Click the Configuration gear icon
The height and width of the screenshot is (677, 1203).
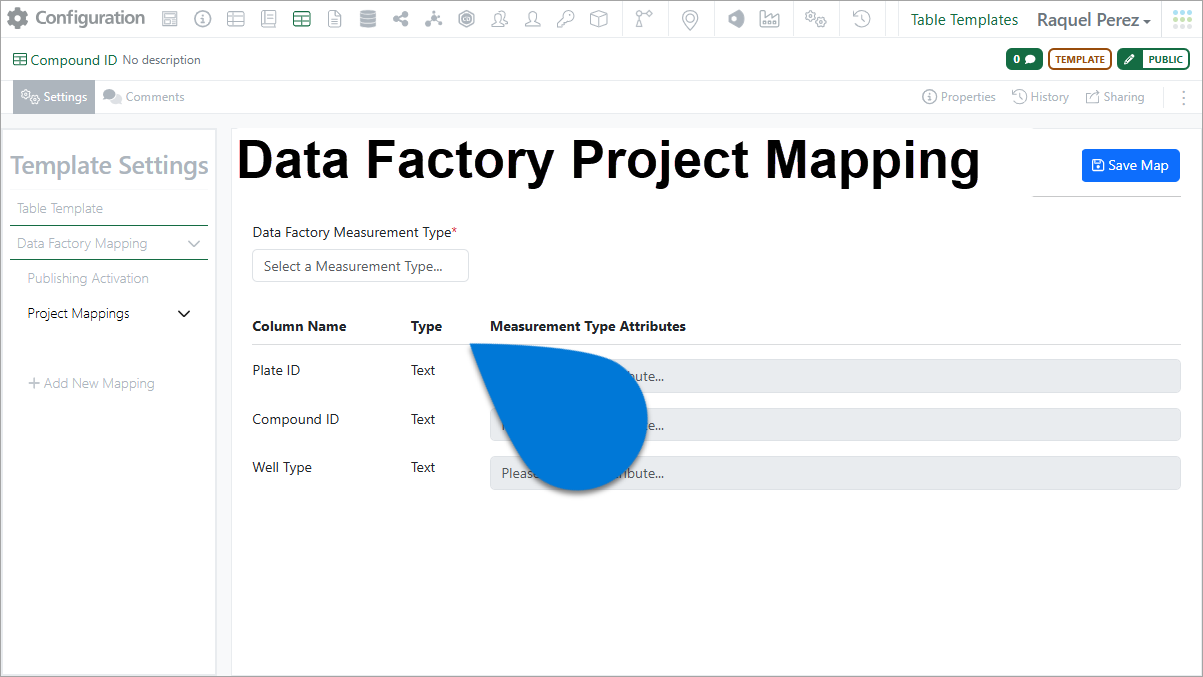(x=18, y=19)
